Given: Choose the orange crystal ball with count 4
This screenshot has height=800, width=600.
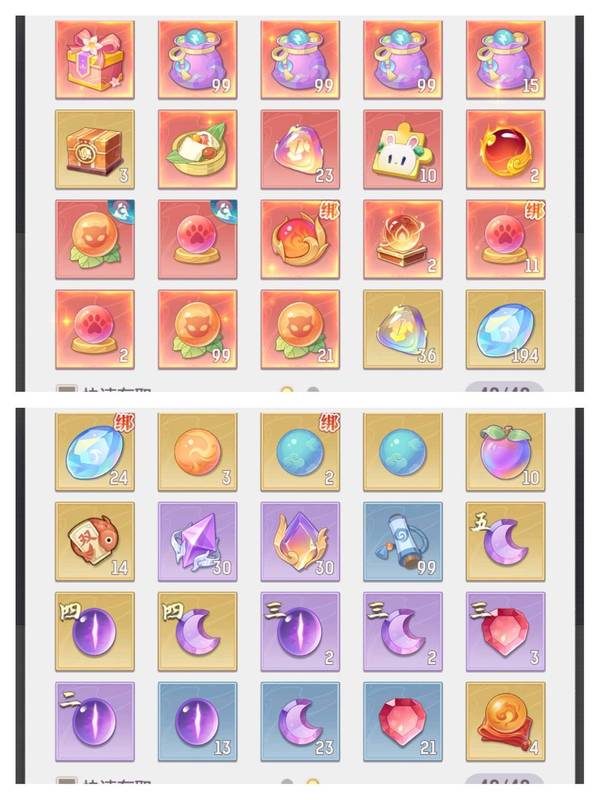Looking at the screenshot, I should (x=506, y=722).
